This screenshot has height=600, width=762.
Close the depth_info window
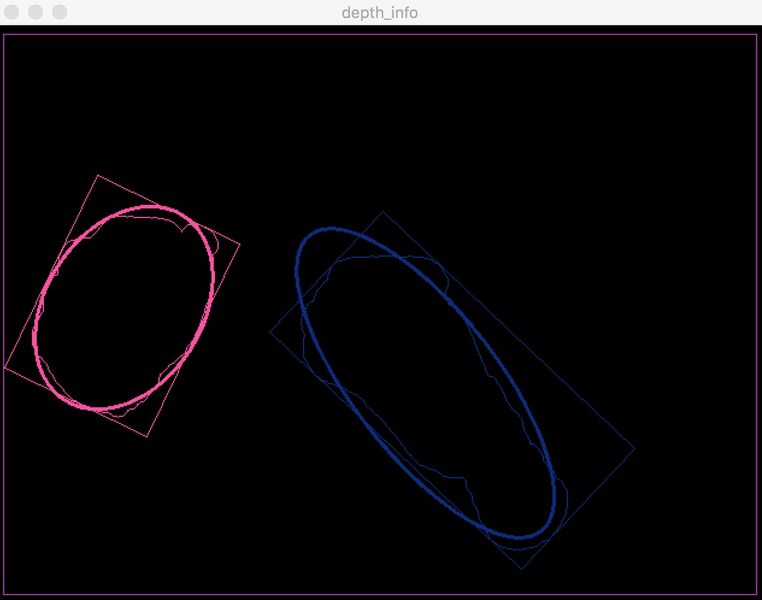pyautogui.click(x=12, y=12)
